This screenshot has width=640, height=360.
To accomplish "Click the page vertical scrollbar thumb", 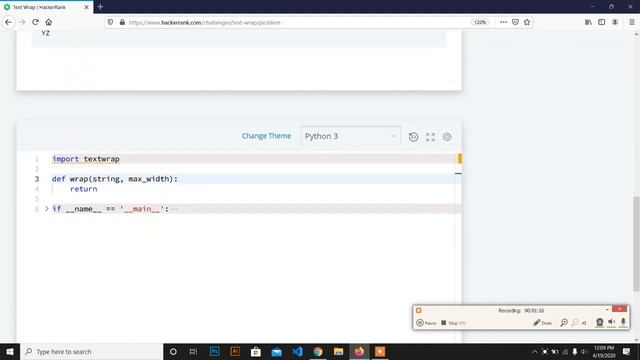I will pos(636,244).
